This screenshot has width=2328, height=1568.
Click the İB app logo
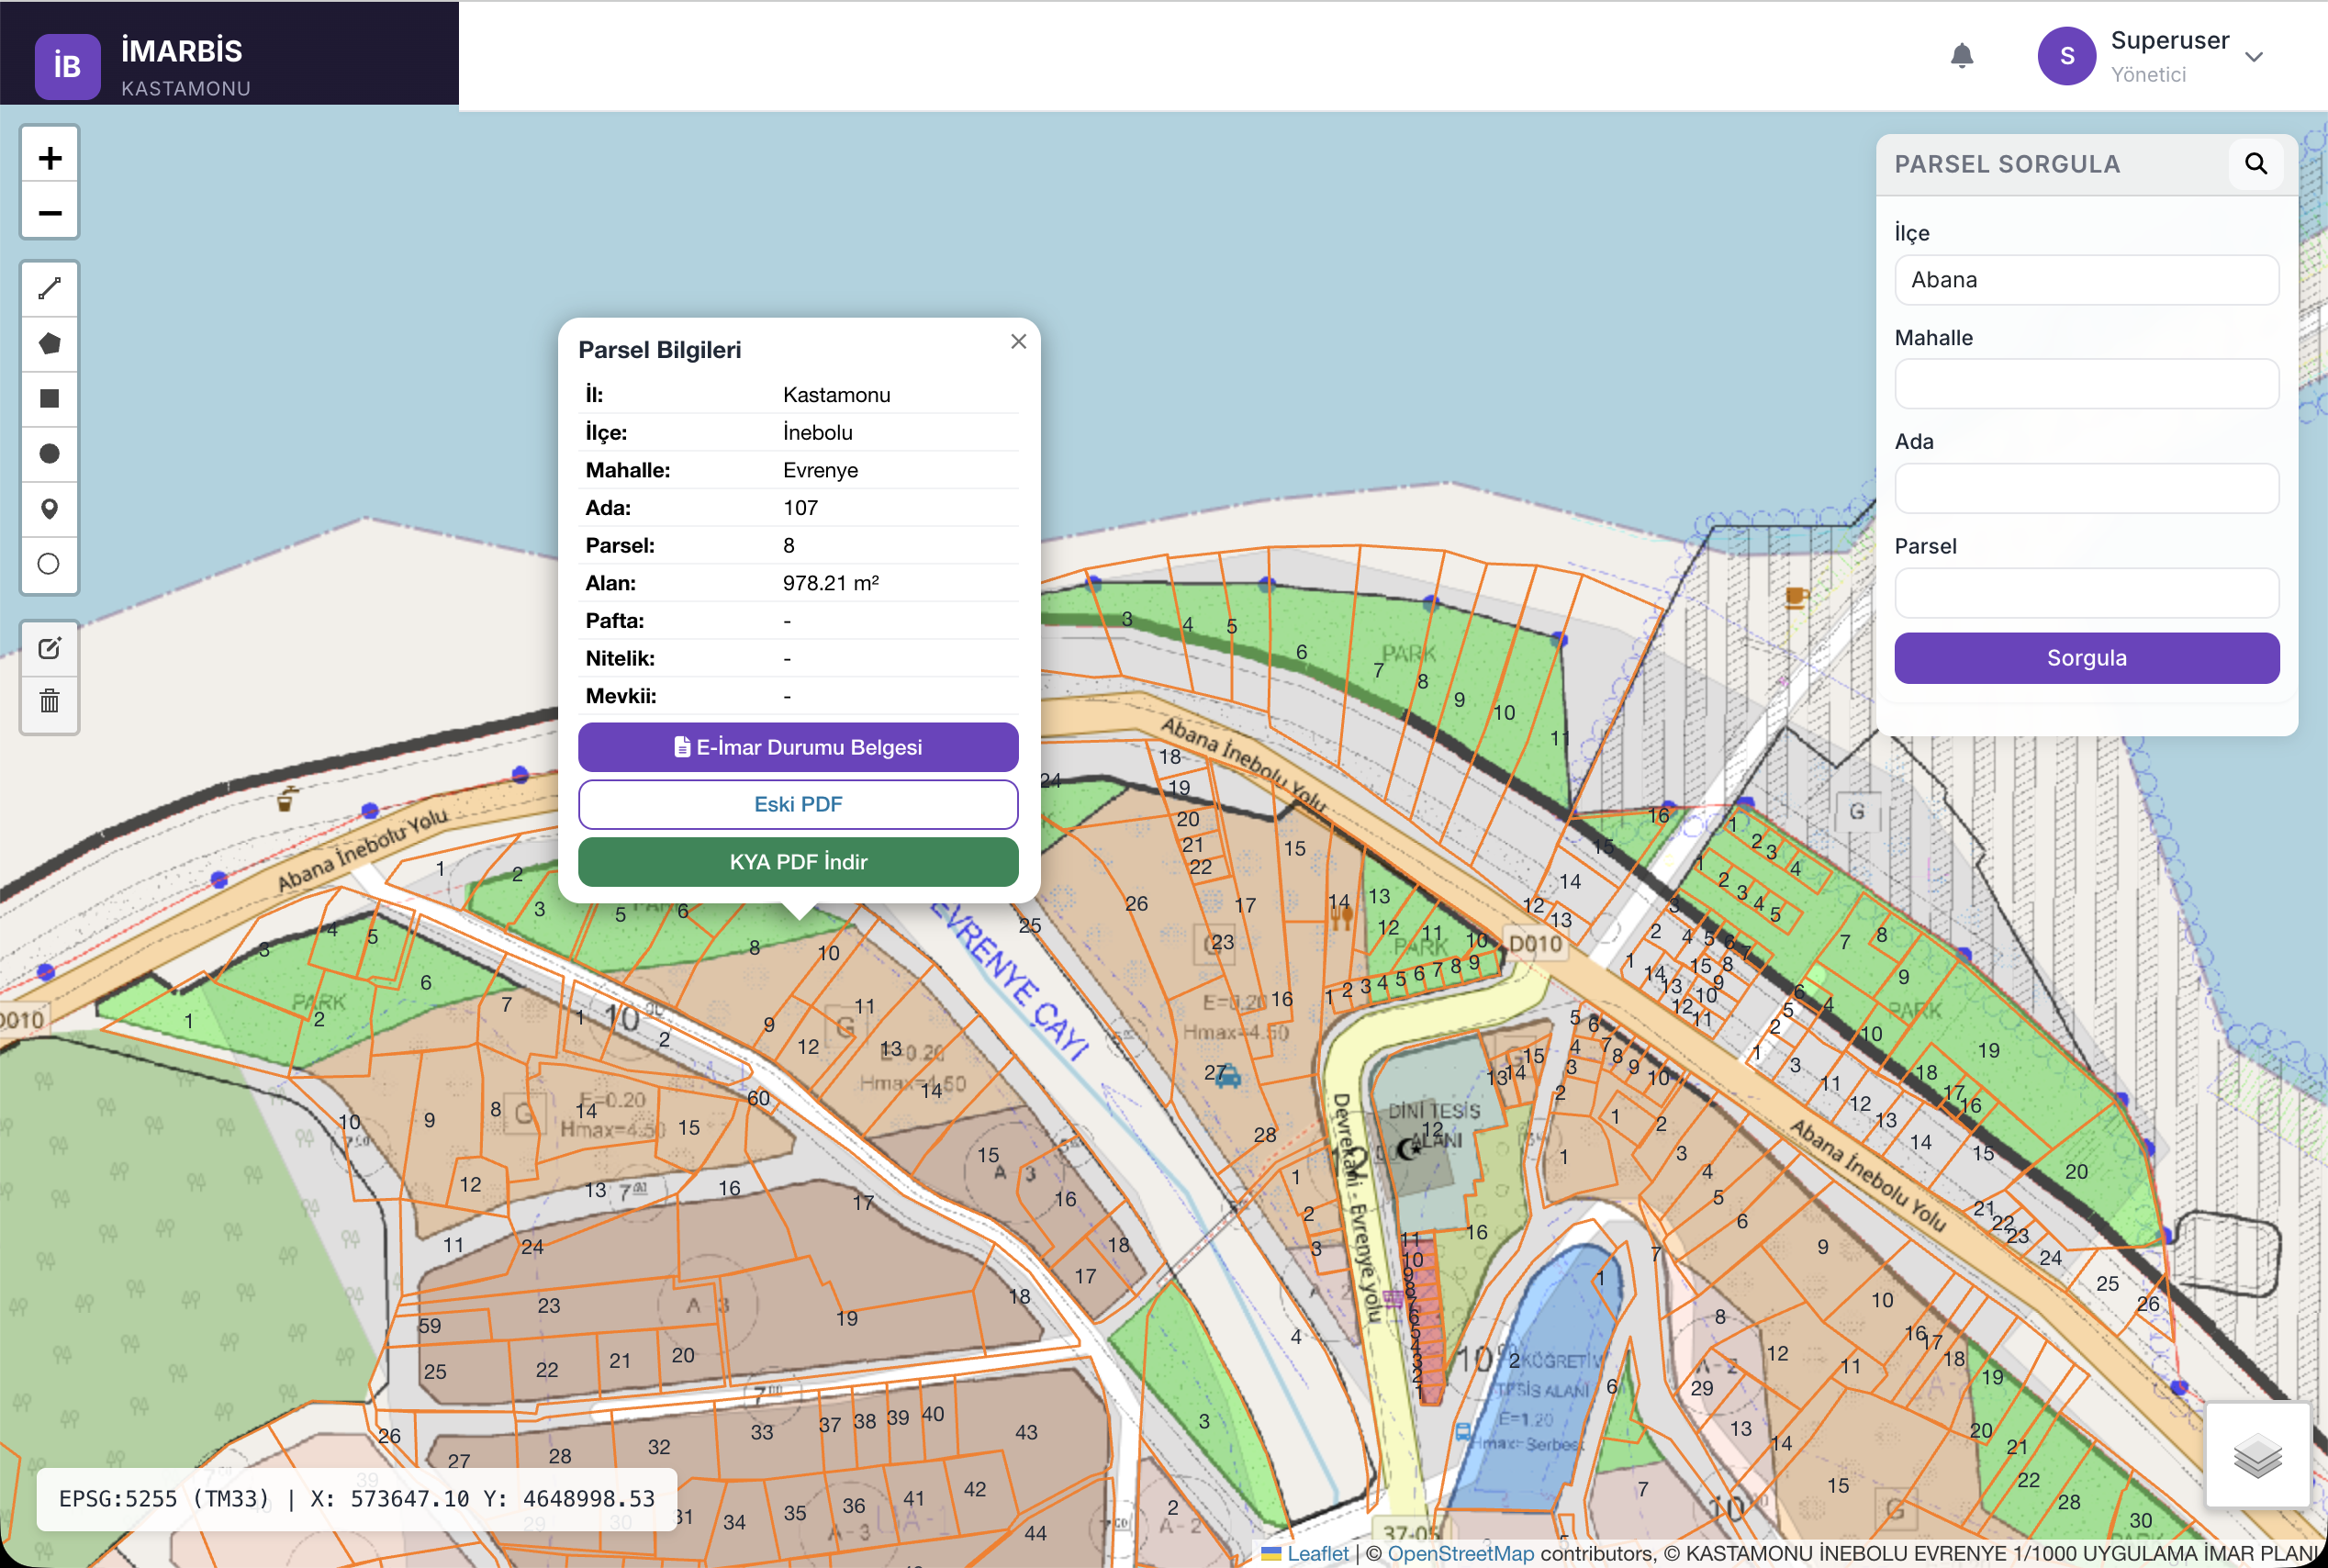point(67,66)
